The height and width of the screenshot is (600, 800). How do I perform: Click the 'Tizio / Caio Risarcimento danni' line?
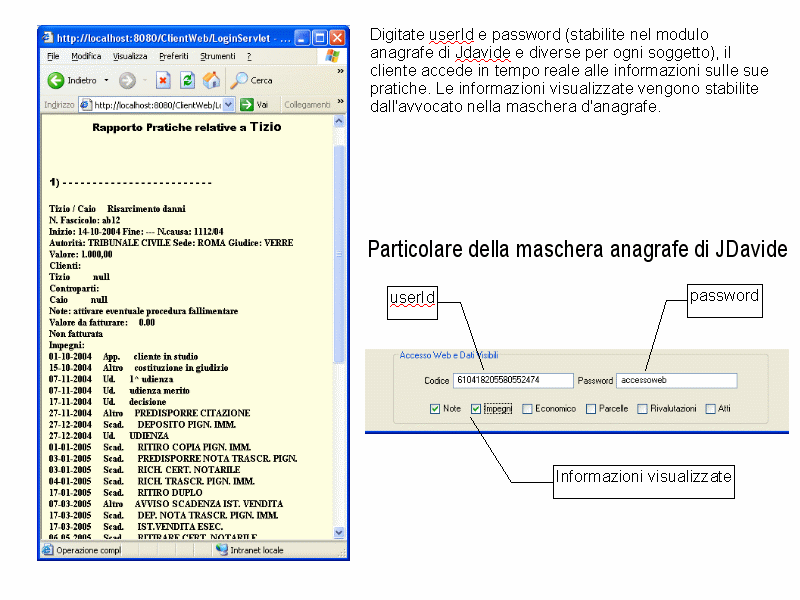117,209
